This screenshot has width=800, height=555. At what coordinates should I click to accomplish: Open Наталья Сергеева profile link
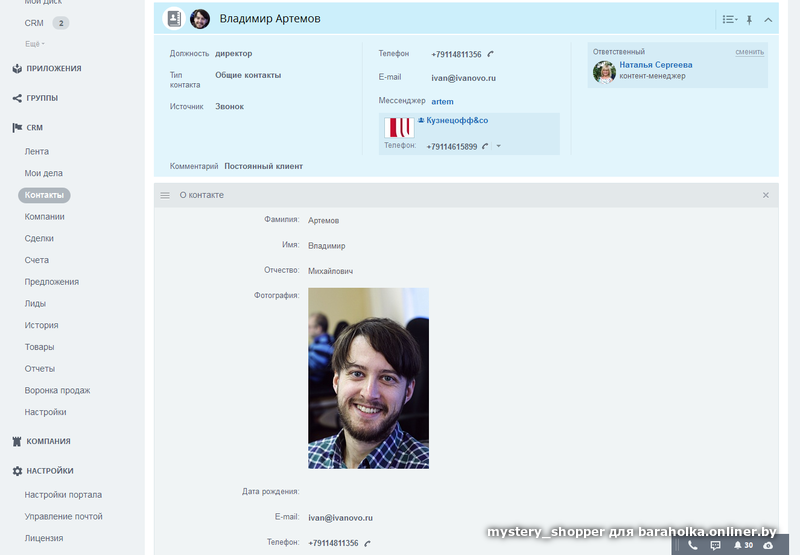(x=656, y=65)
